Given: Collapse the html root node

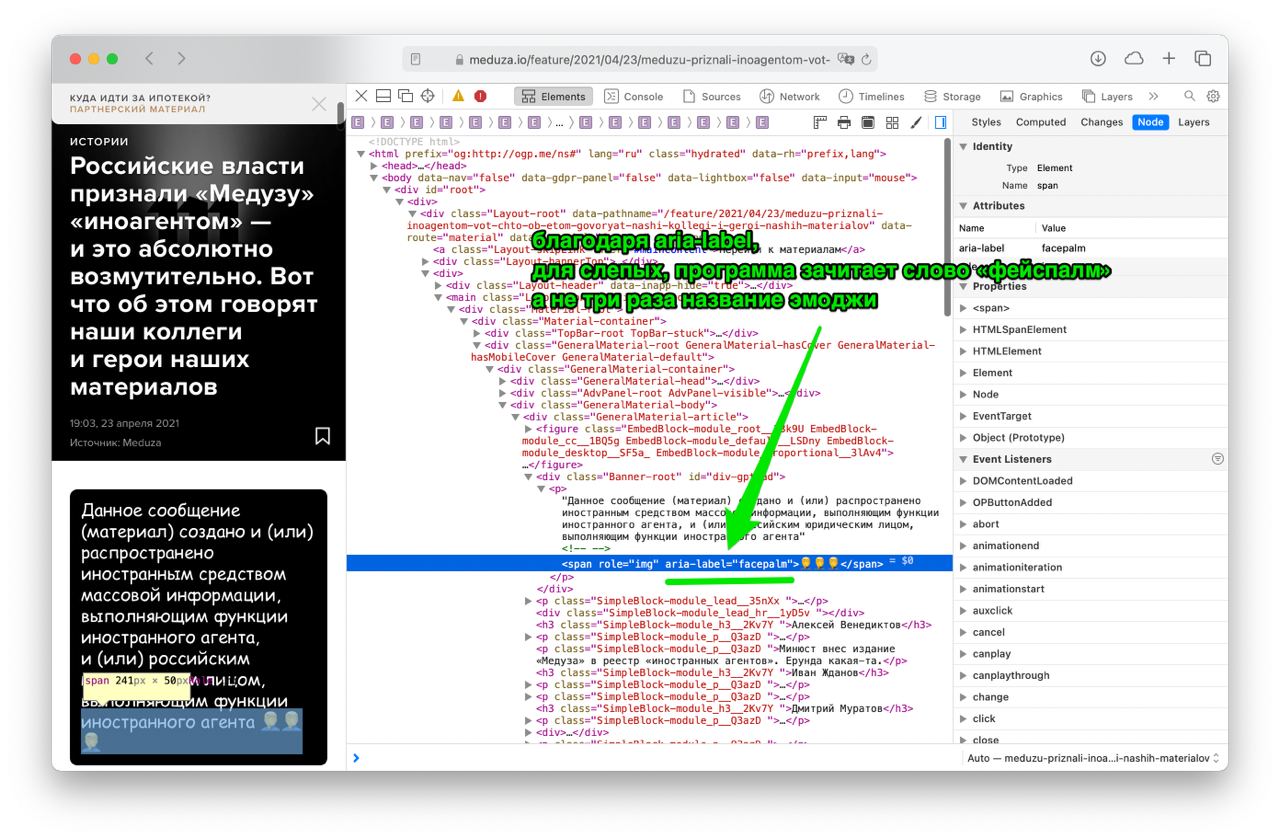Looking at the screenshot, I should point(361,154).
